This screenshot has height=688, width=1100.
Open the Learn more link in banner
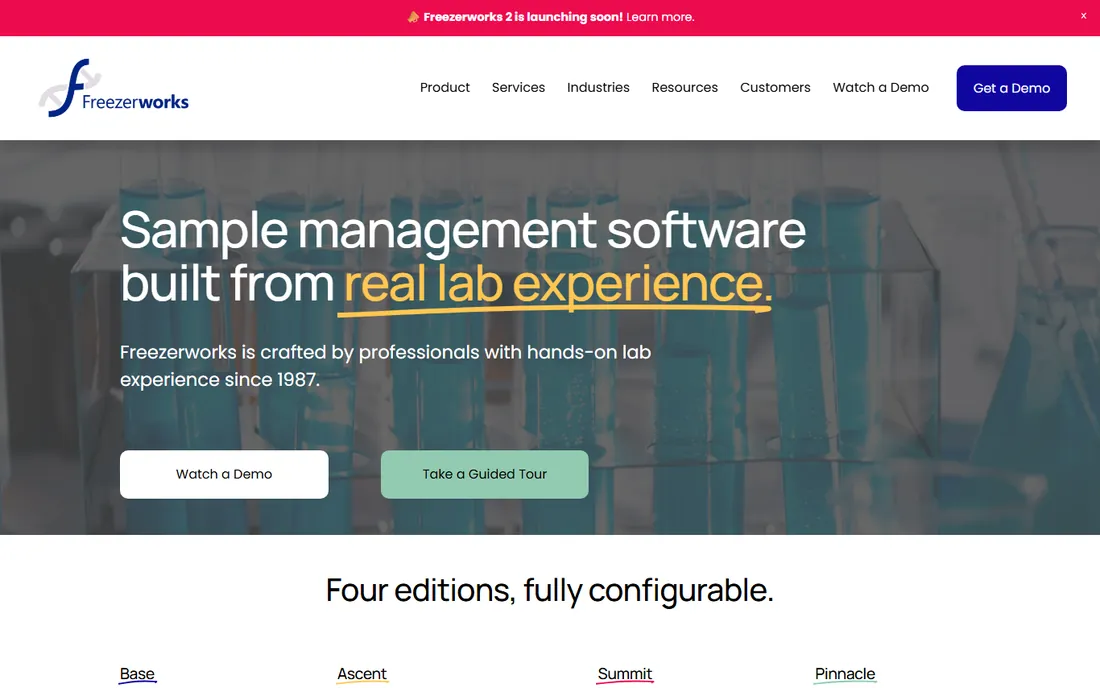pyautogui.click(x=660, y=17)
